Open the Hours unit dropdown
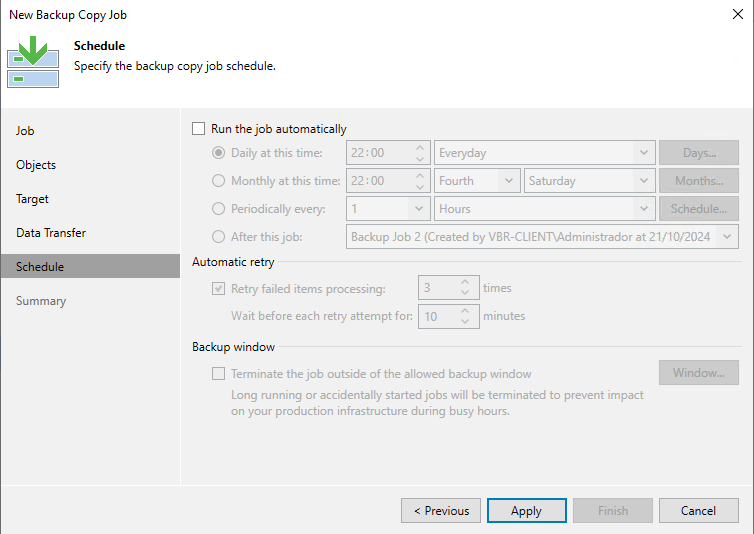Viewport: 754px width, 534px height. tap(544, 209)
